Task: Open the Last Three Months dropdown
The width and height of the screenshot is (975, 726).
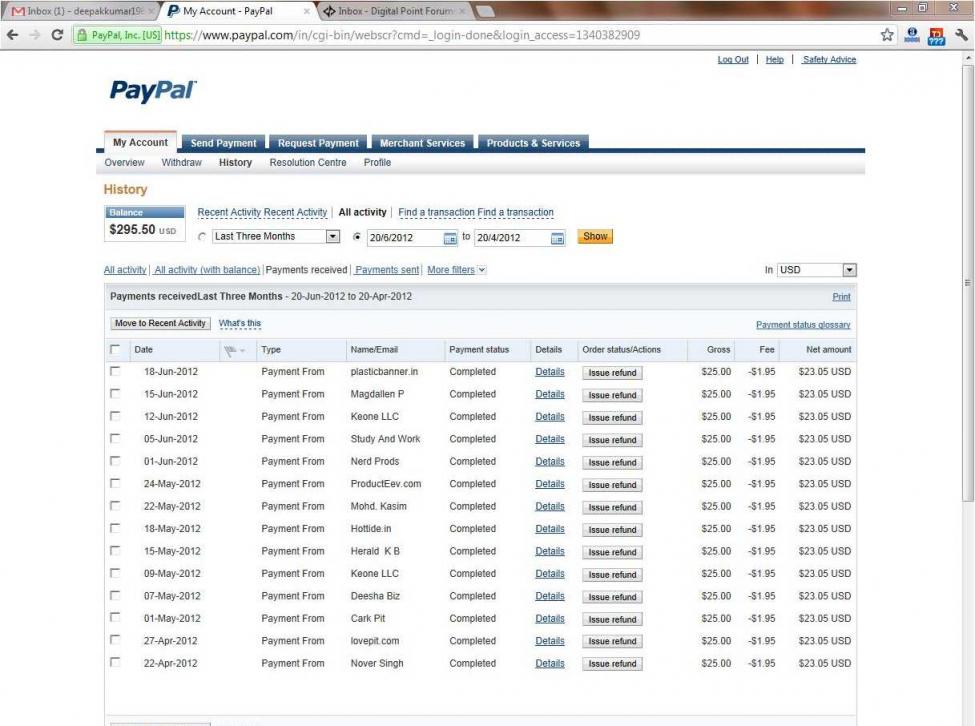Action: [275, 236]
